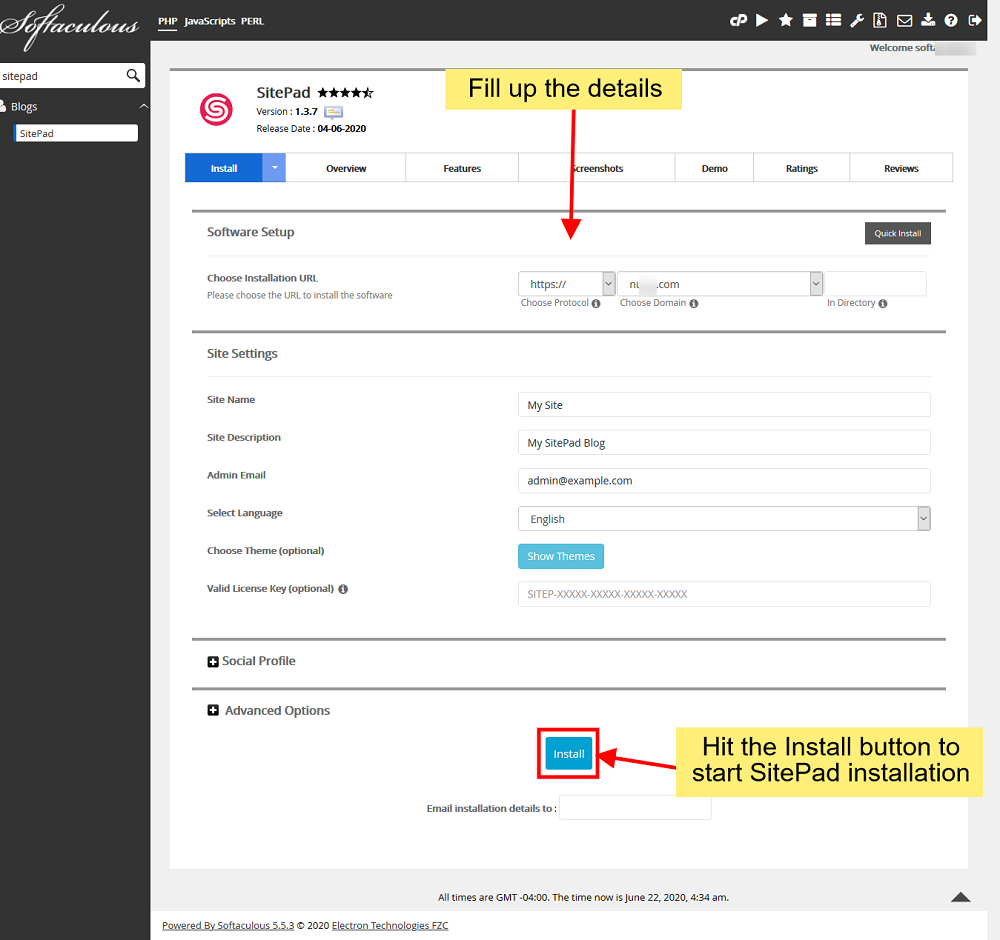The width and height of the screenshot is (1000, 940).
Task: Click the Admin Email field
Action: (x=724, y=480)
